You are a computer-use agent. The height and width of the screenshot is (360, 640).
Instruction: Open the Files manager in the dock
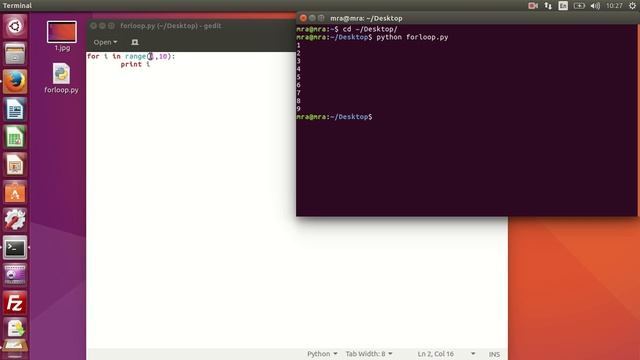pyautogui.click(x=15, y=53)
